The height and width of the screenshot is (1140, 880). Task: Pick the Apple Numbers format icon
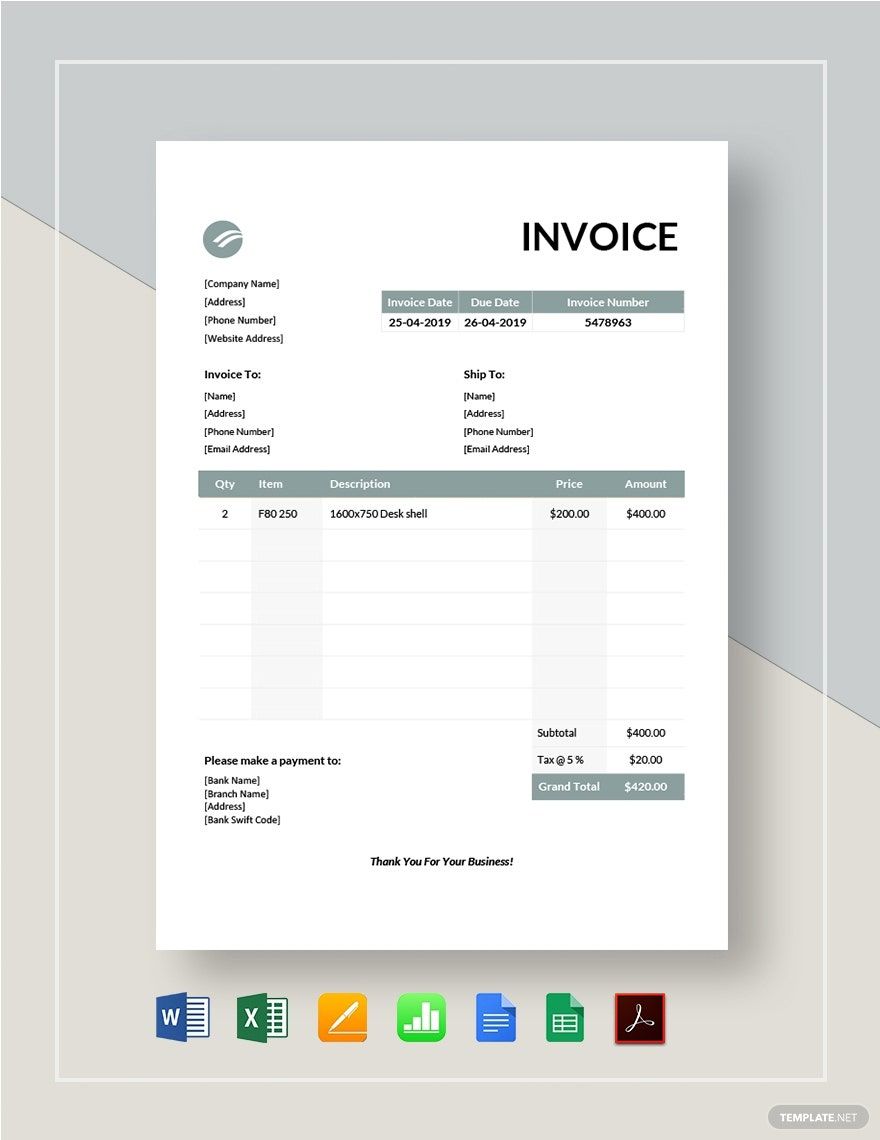[x=421, y=1018]
